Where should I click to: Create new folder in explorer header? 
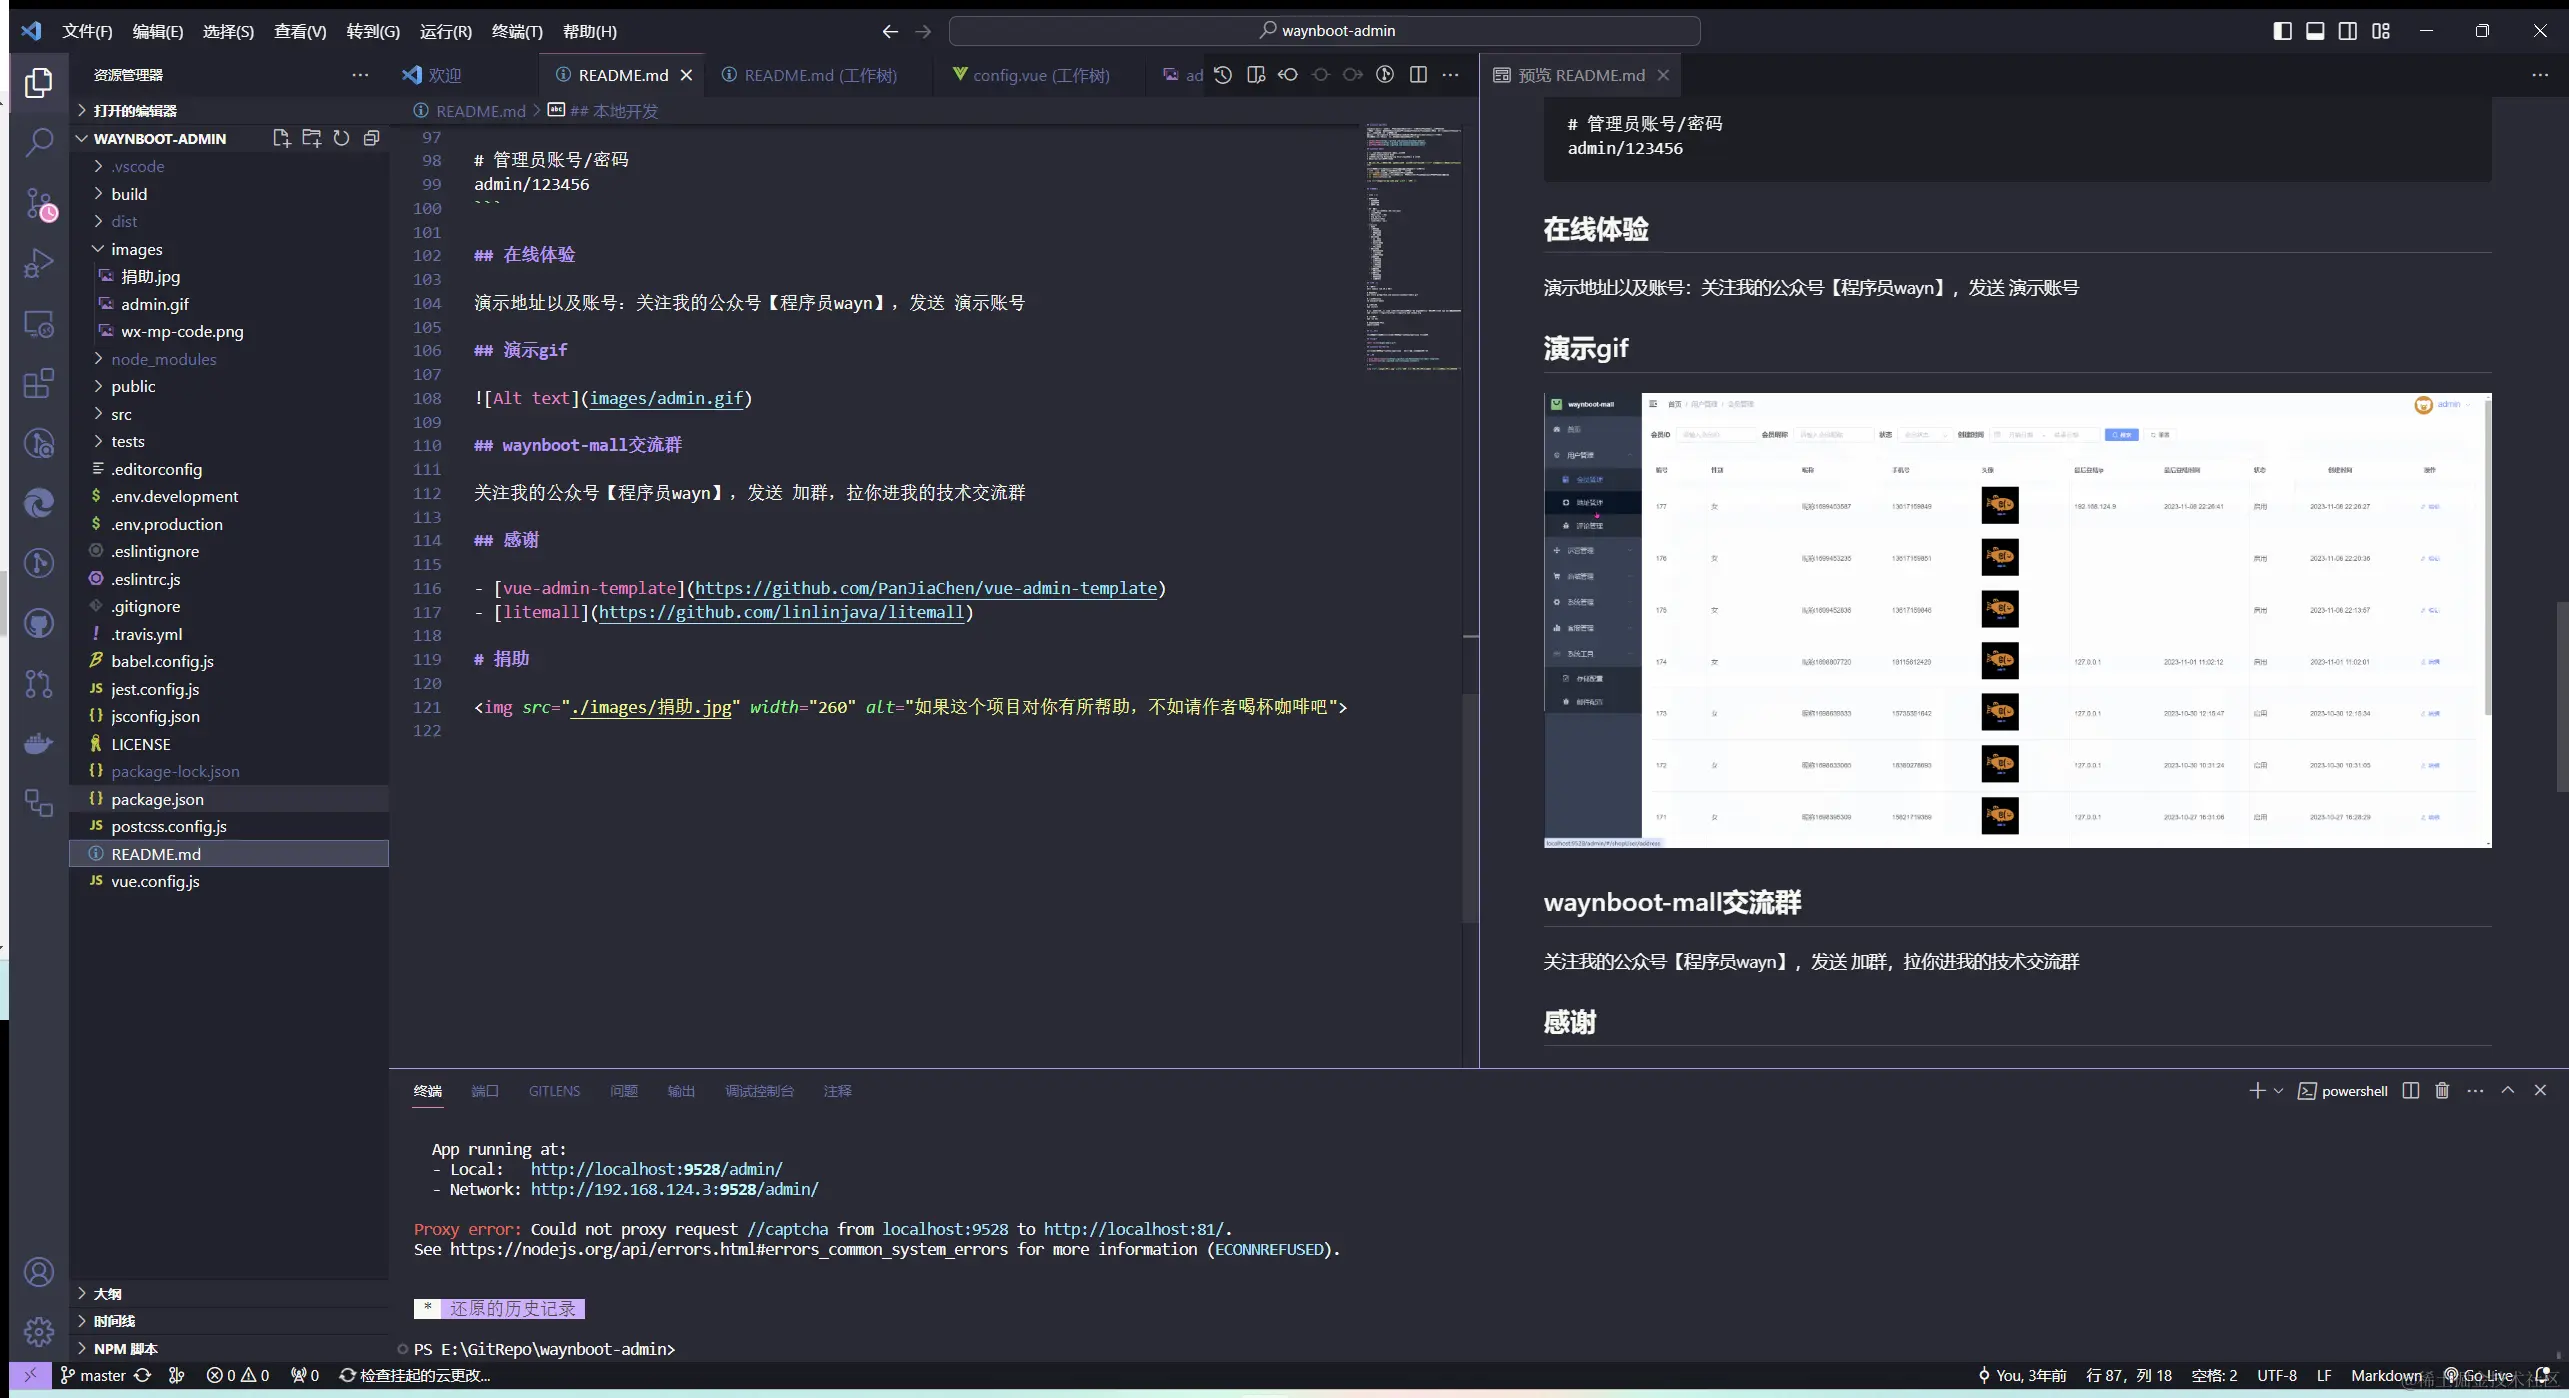click(x=312, y=138)
